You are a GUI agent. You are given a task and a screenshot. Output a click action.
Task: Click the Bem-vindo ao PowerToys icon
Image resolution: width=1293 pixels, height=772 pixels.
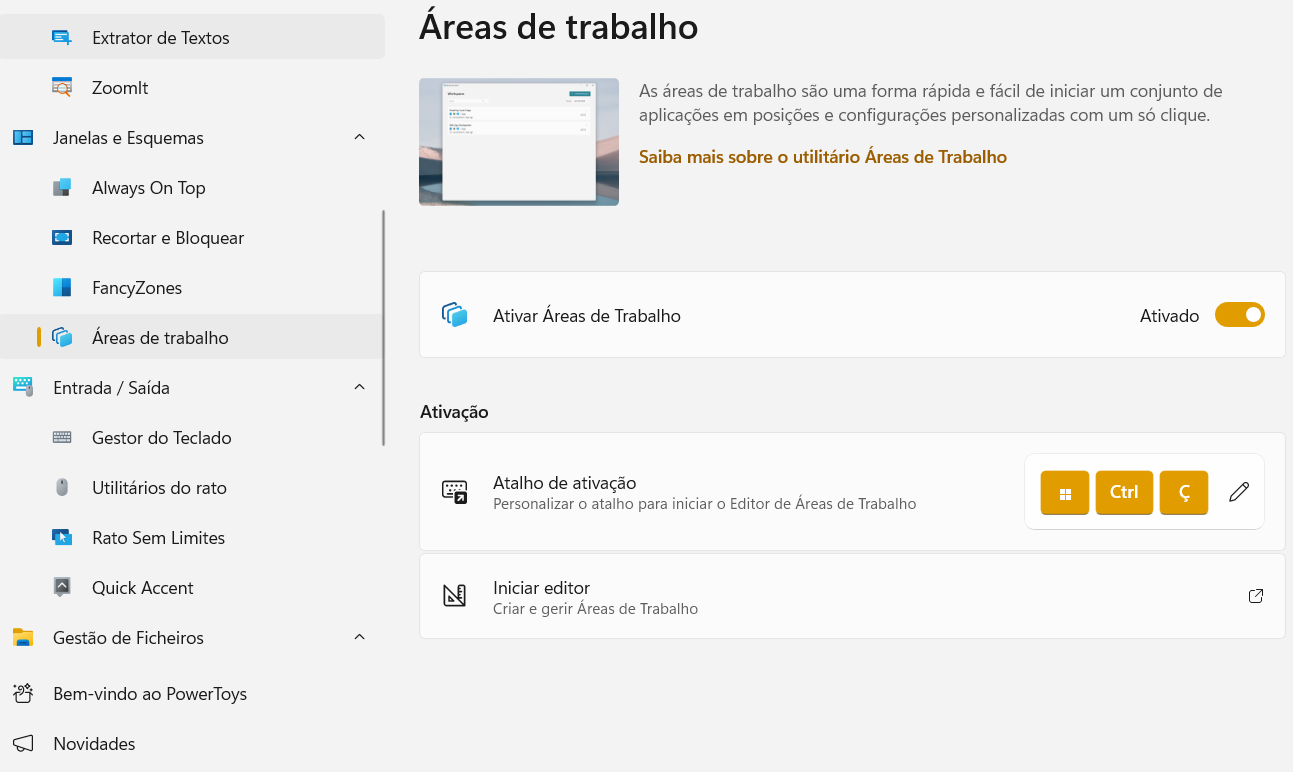pos(23,694)
